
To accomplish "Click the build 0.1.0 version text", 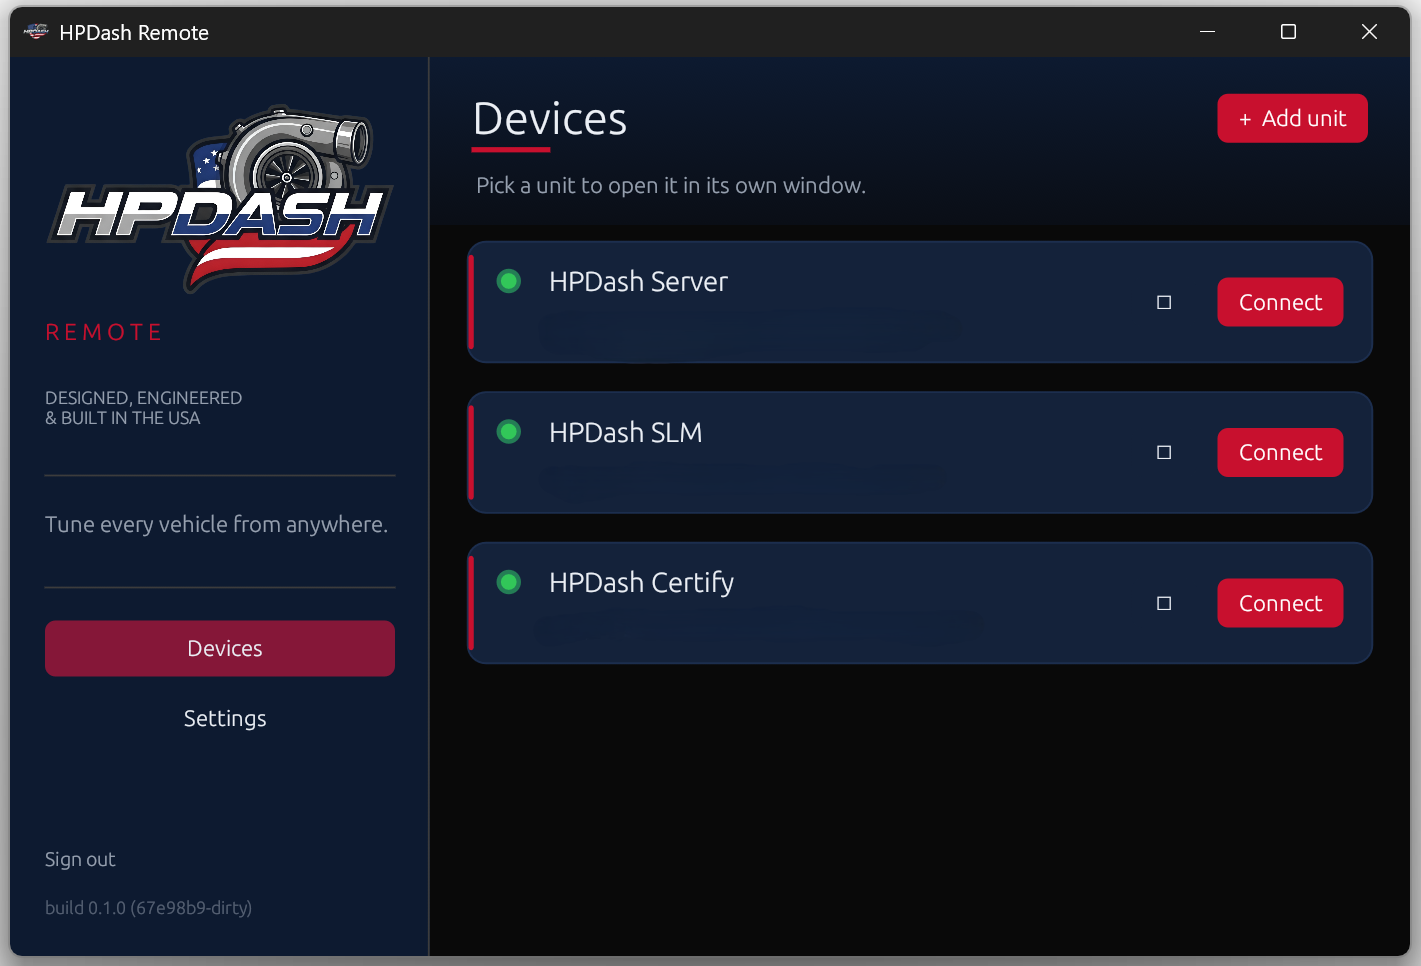I will 148,907.
